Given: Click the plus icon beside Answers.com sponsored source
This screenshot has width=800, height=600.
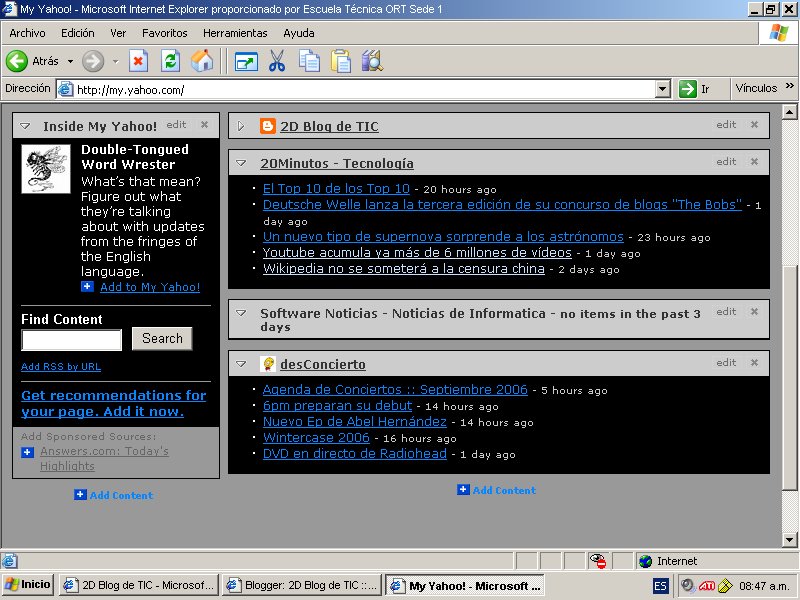Looking at the screenshot, I should (x=28, y=452).
